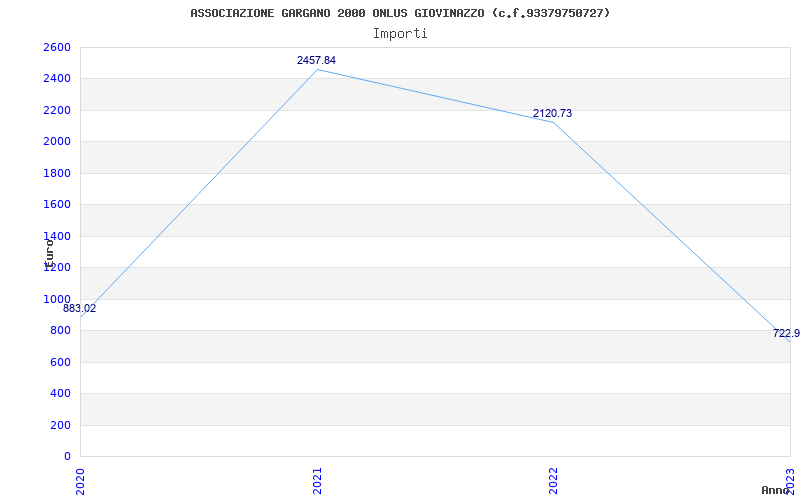This screenshot has height=500, width=800.
Task: Click the 2600 y-axis tick label
Action: (x=57, y=47)
